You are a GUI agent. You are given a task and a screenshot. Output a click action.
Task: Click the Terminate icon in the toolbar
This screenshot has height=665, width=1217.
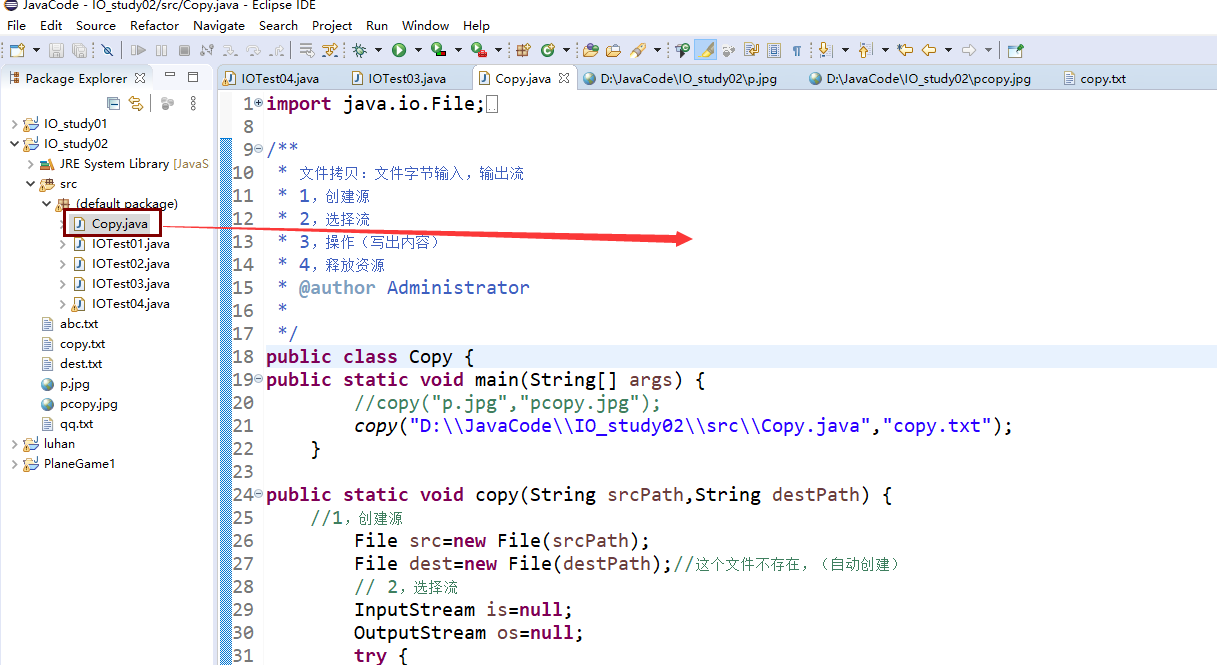tap(184, 50)
